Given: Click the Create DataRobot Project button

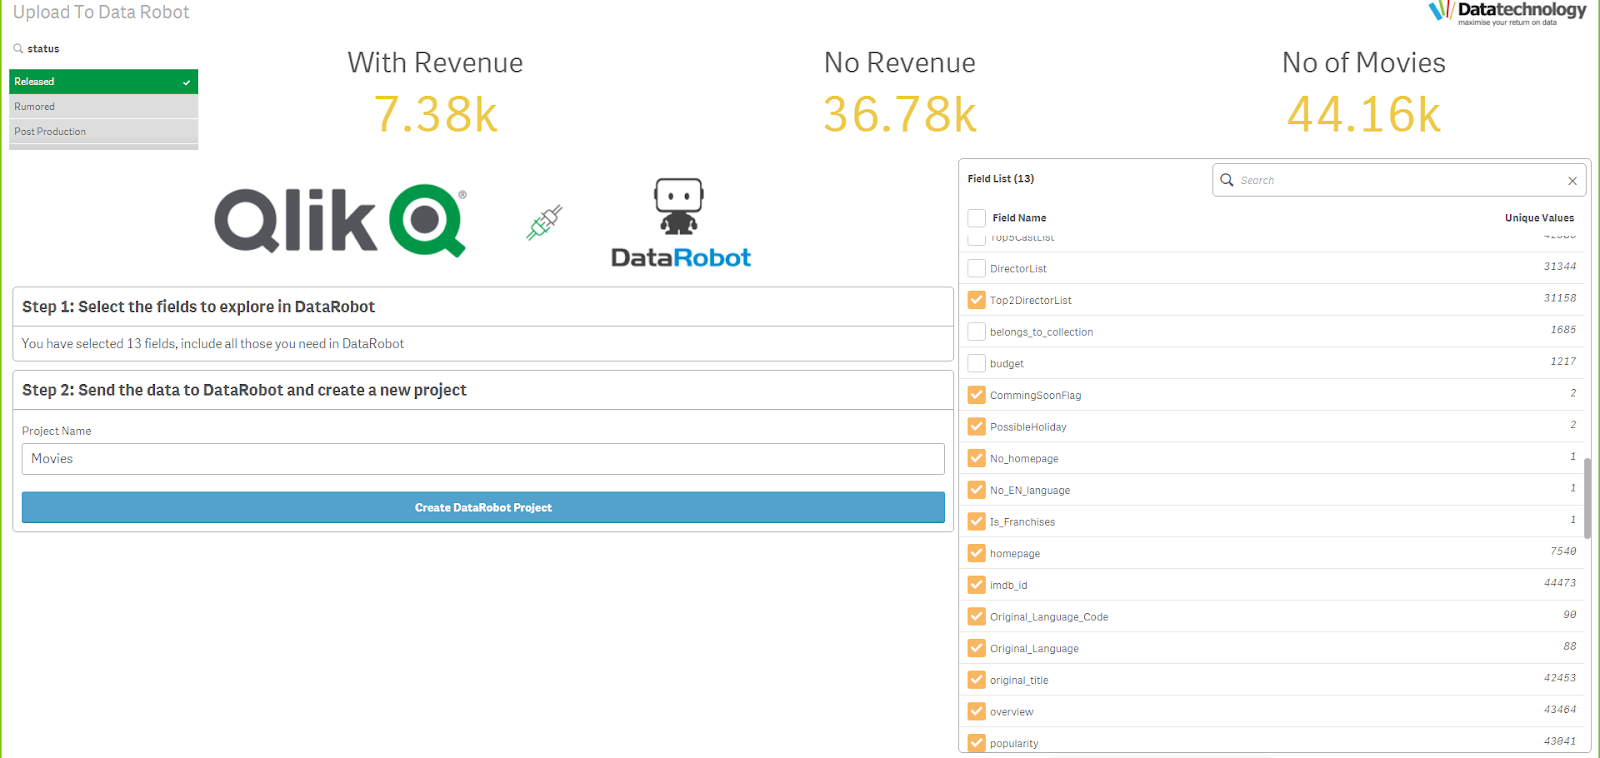Looking at the screenshot, I should click(483, 507).
